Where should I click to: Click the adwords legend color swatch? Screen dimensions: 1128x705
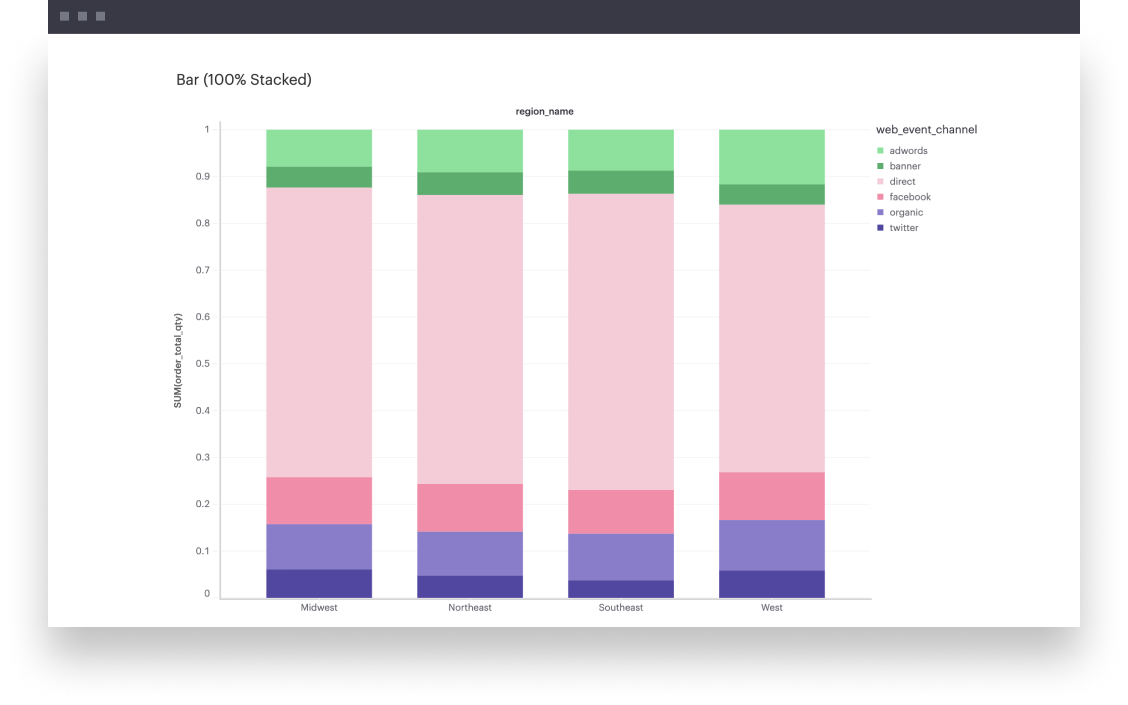(x=880, y=151)
